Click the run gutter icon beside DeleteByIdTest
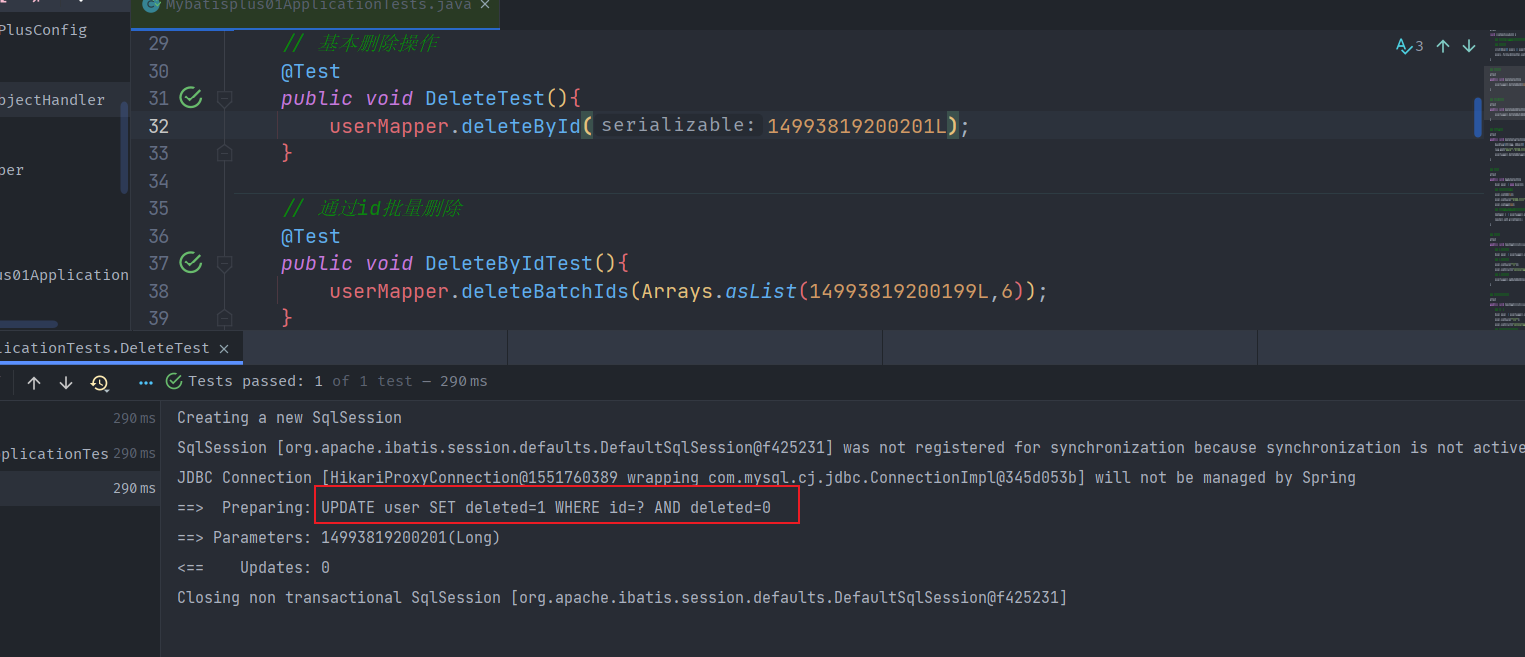Image resolution: width=1525 pixels, height=657 pixels. click(190, 263)
